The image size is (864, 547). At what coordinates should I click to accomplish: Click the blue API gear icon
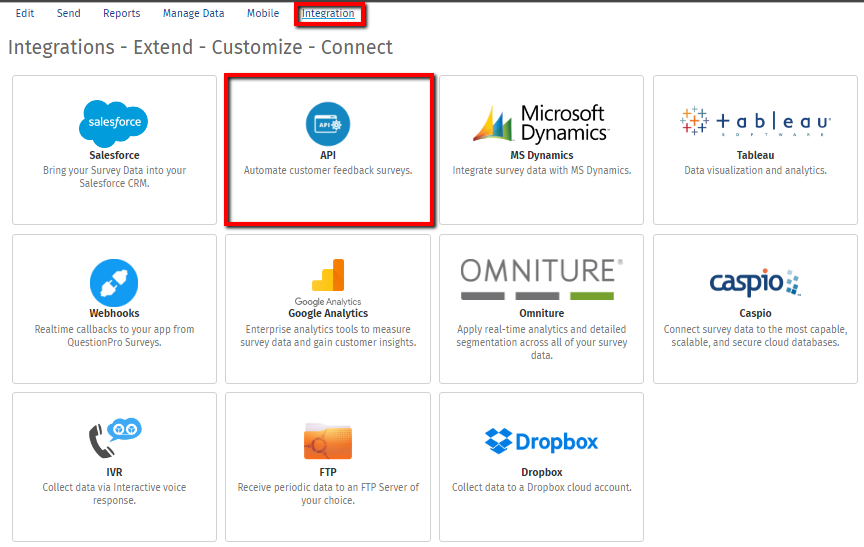(328, 124)
